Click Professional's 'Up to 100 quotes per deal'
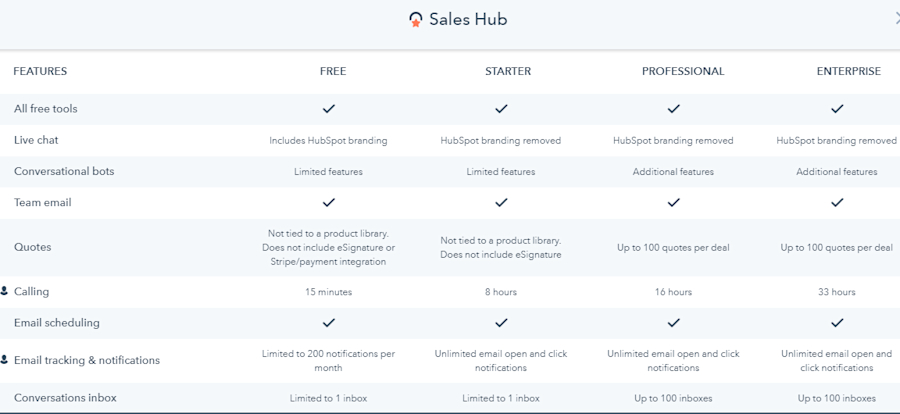 673,248
